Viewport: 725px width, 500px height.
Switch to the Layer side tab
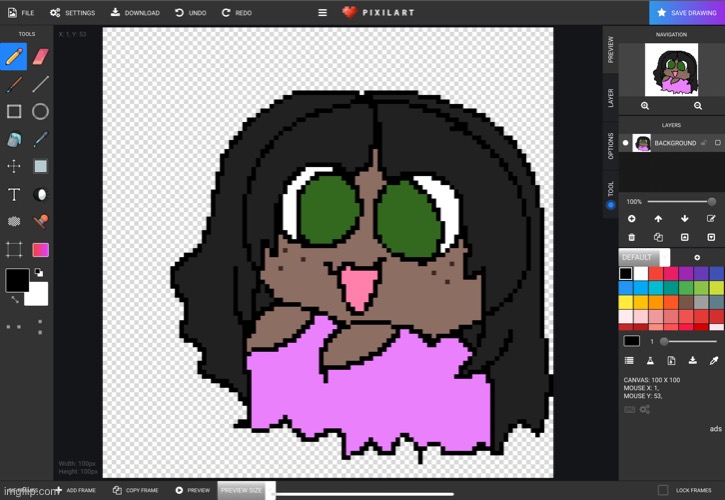(610, 98)
